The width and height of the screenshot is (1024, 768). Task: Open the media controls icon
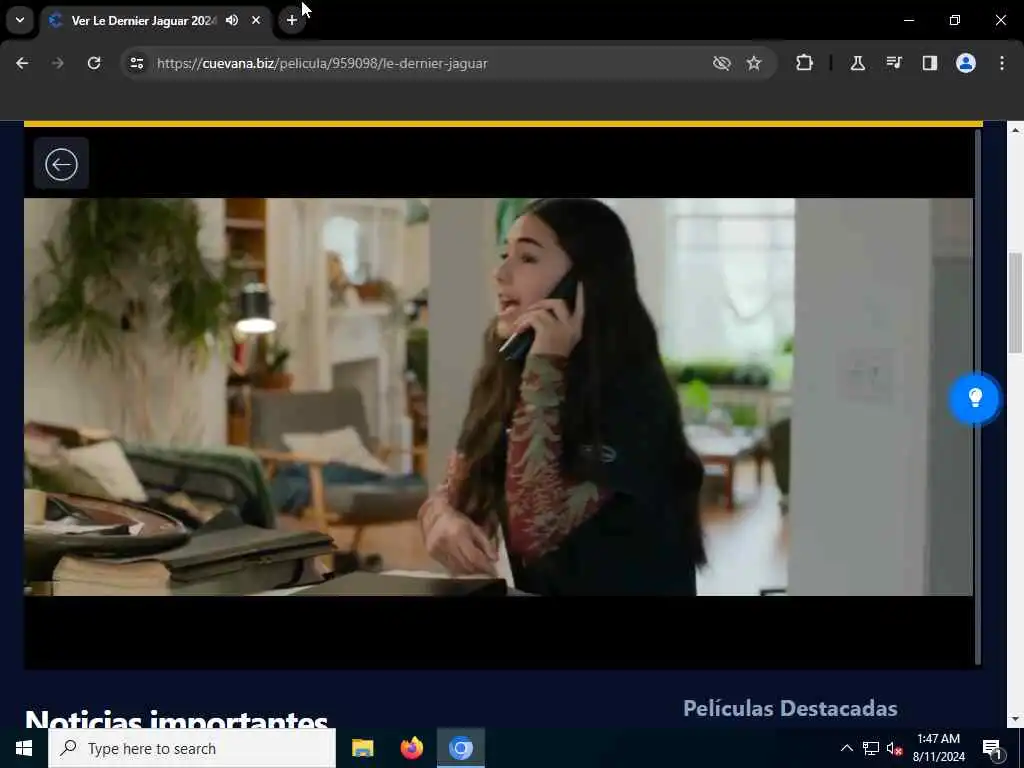pos(894,63)
